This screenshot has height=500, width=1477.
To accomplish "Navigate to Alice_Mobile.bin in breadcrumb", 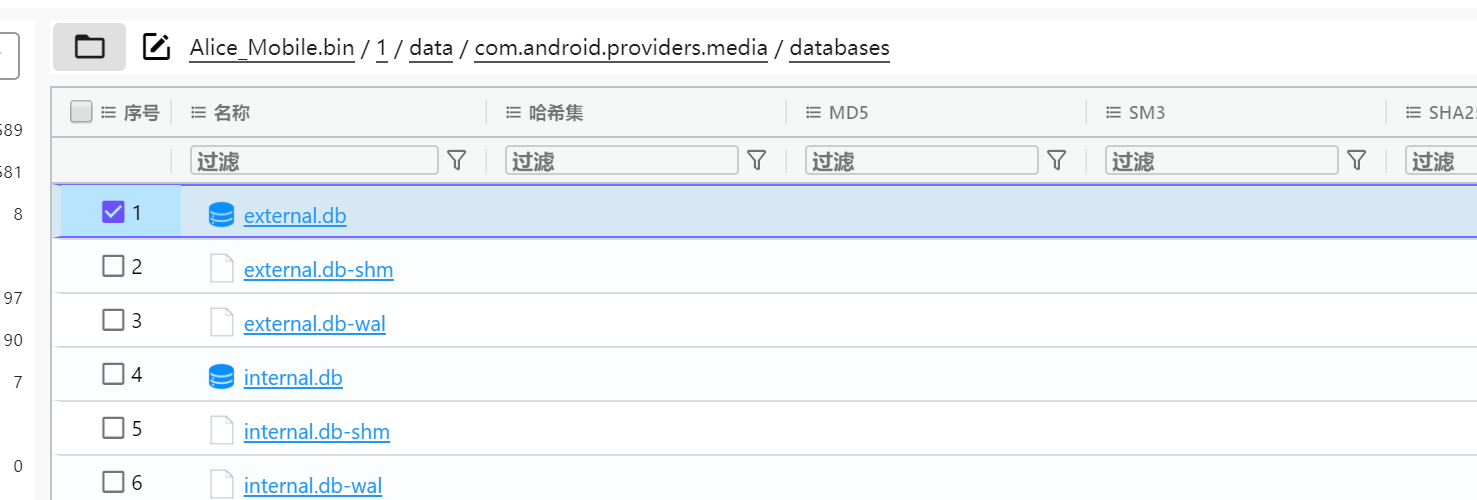I will pyautogui.click(x=271, y=48).
